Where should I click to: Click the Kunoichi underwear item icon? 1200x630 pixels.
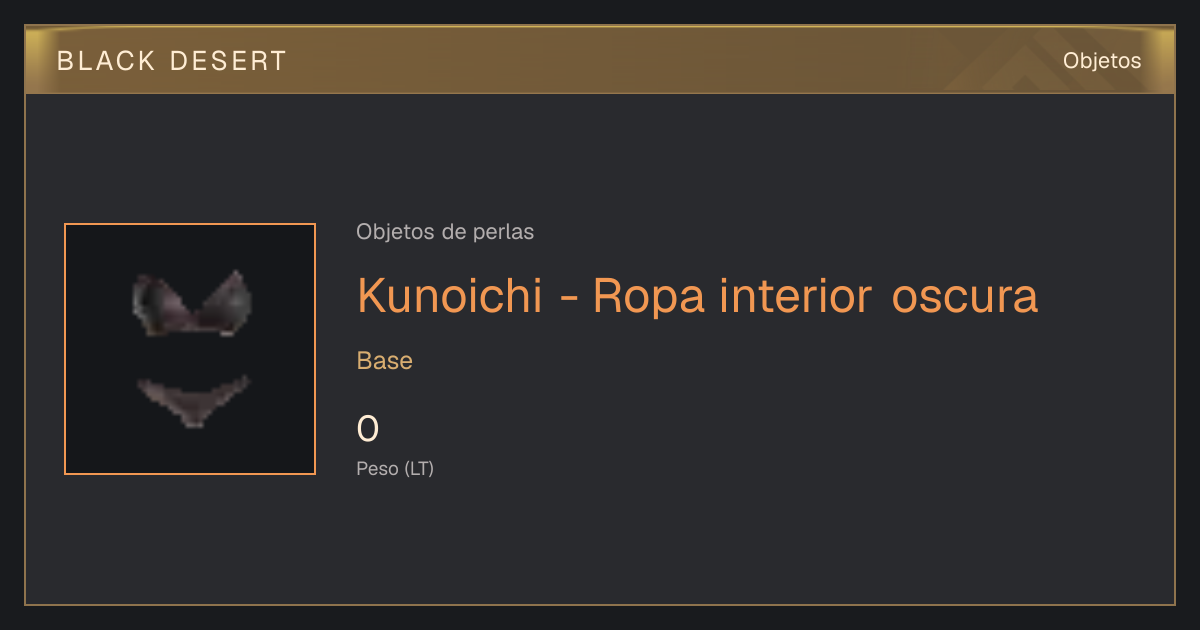(x=190, y=349)
